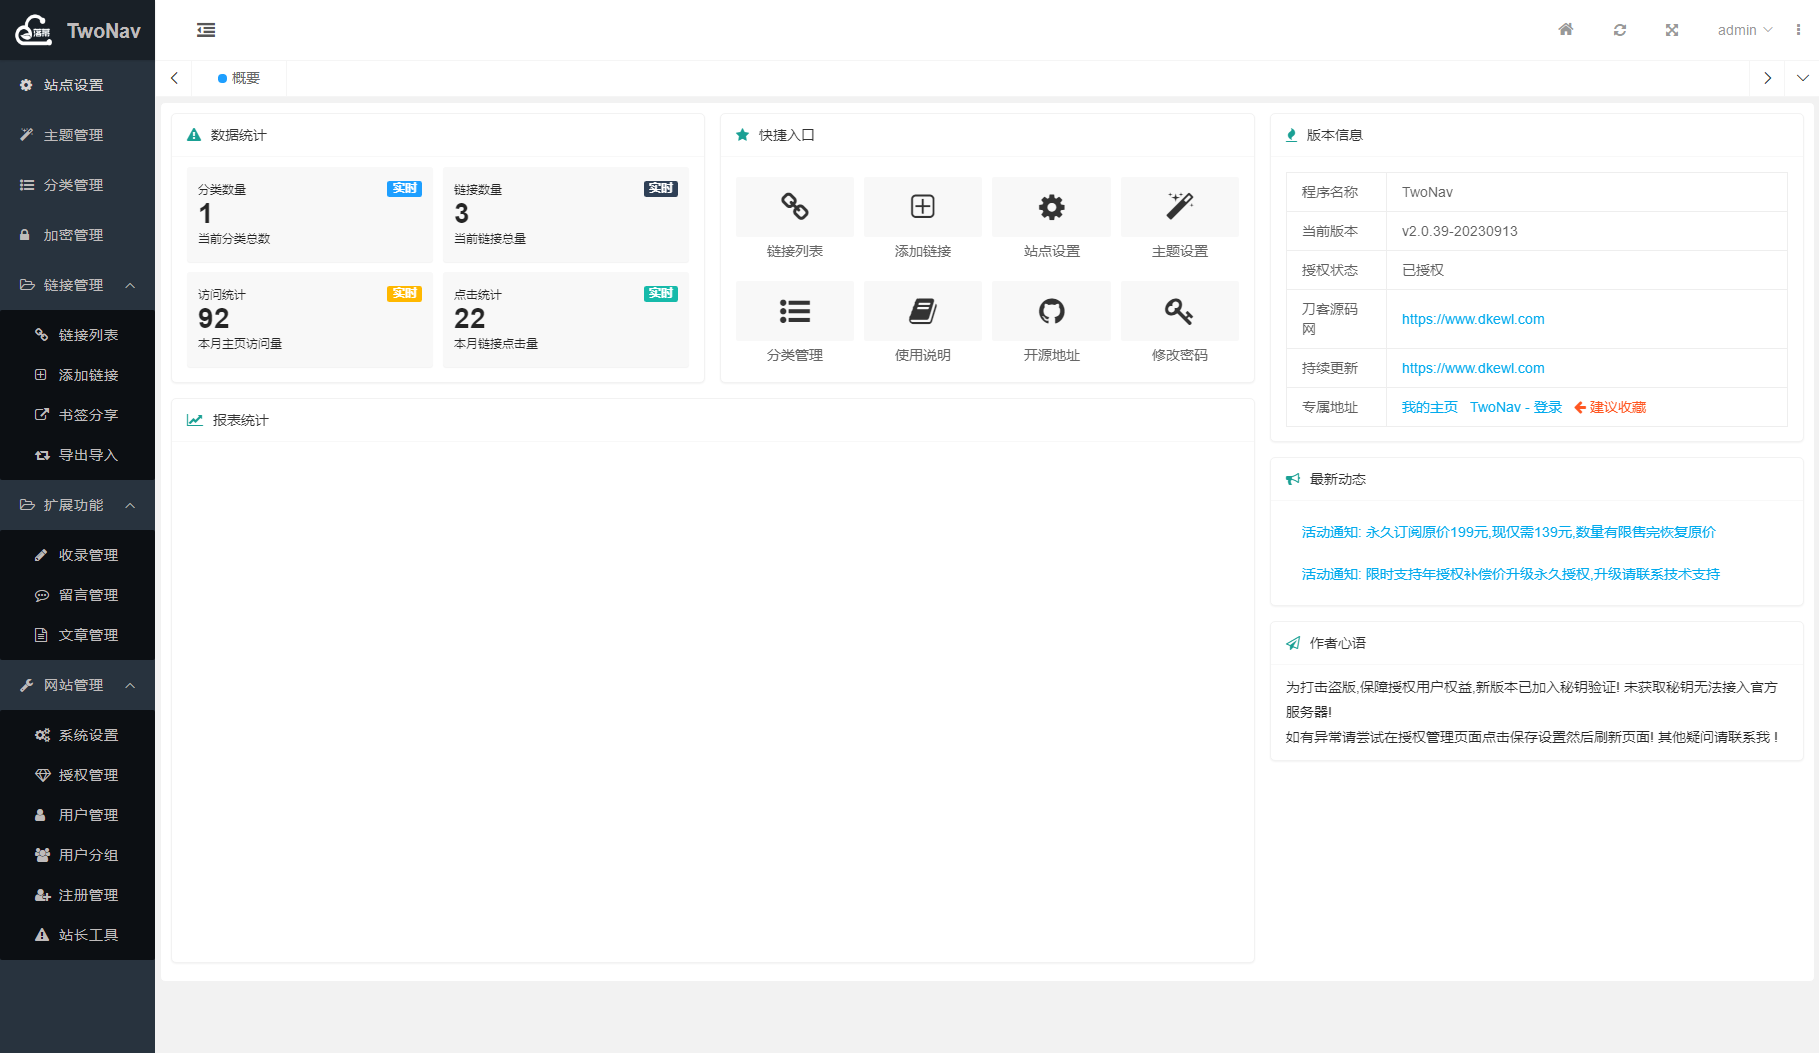
Task: Switch to the 概要 tab
Action: click(240, 77)
